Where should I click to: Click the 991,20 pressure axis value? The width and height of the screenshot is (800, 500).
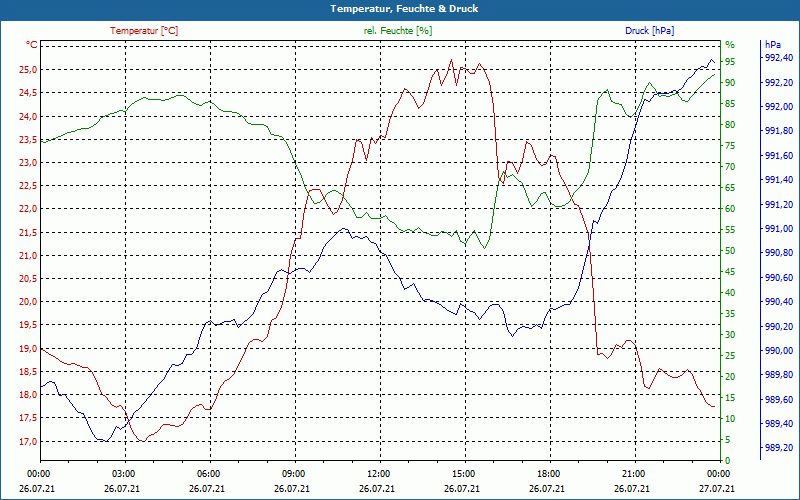click(779, 205)
